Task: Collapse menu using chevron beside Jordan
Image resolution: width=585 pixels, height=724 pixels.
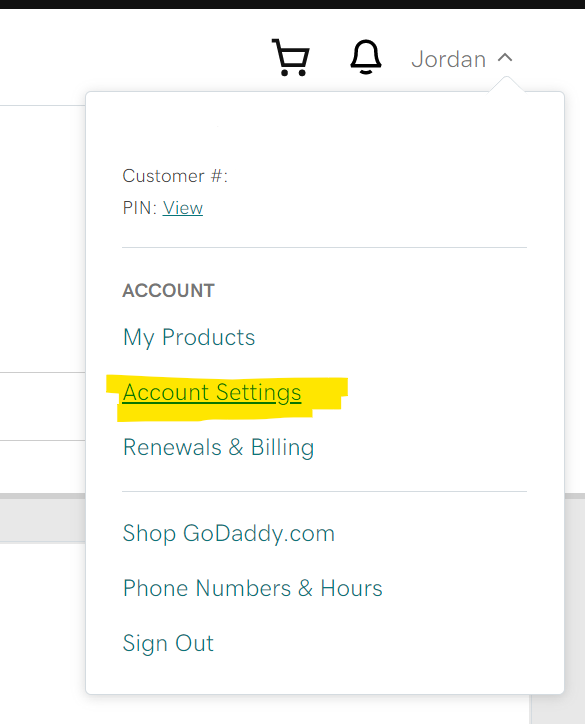Action: [x=505, y=58]
